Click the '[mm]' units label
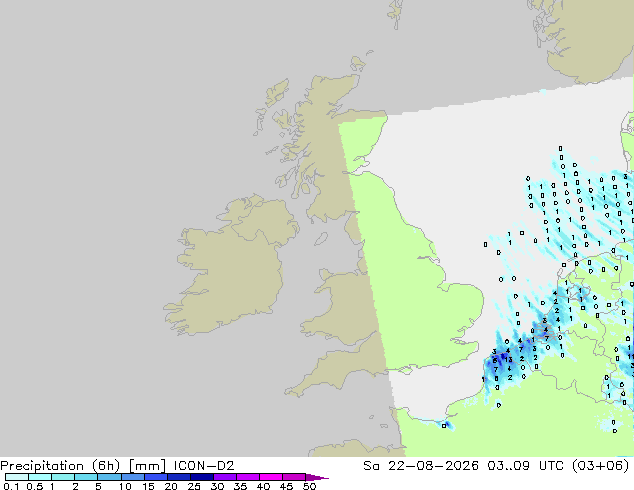 [x=147, y=466]
